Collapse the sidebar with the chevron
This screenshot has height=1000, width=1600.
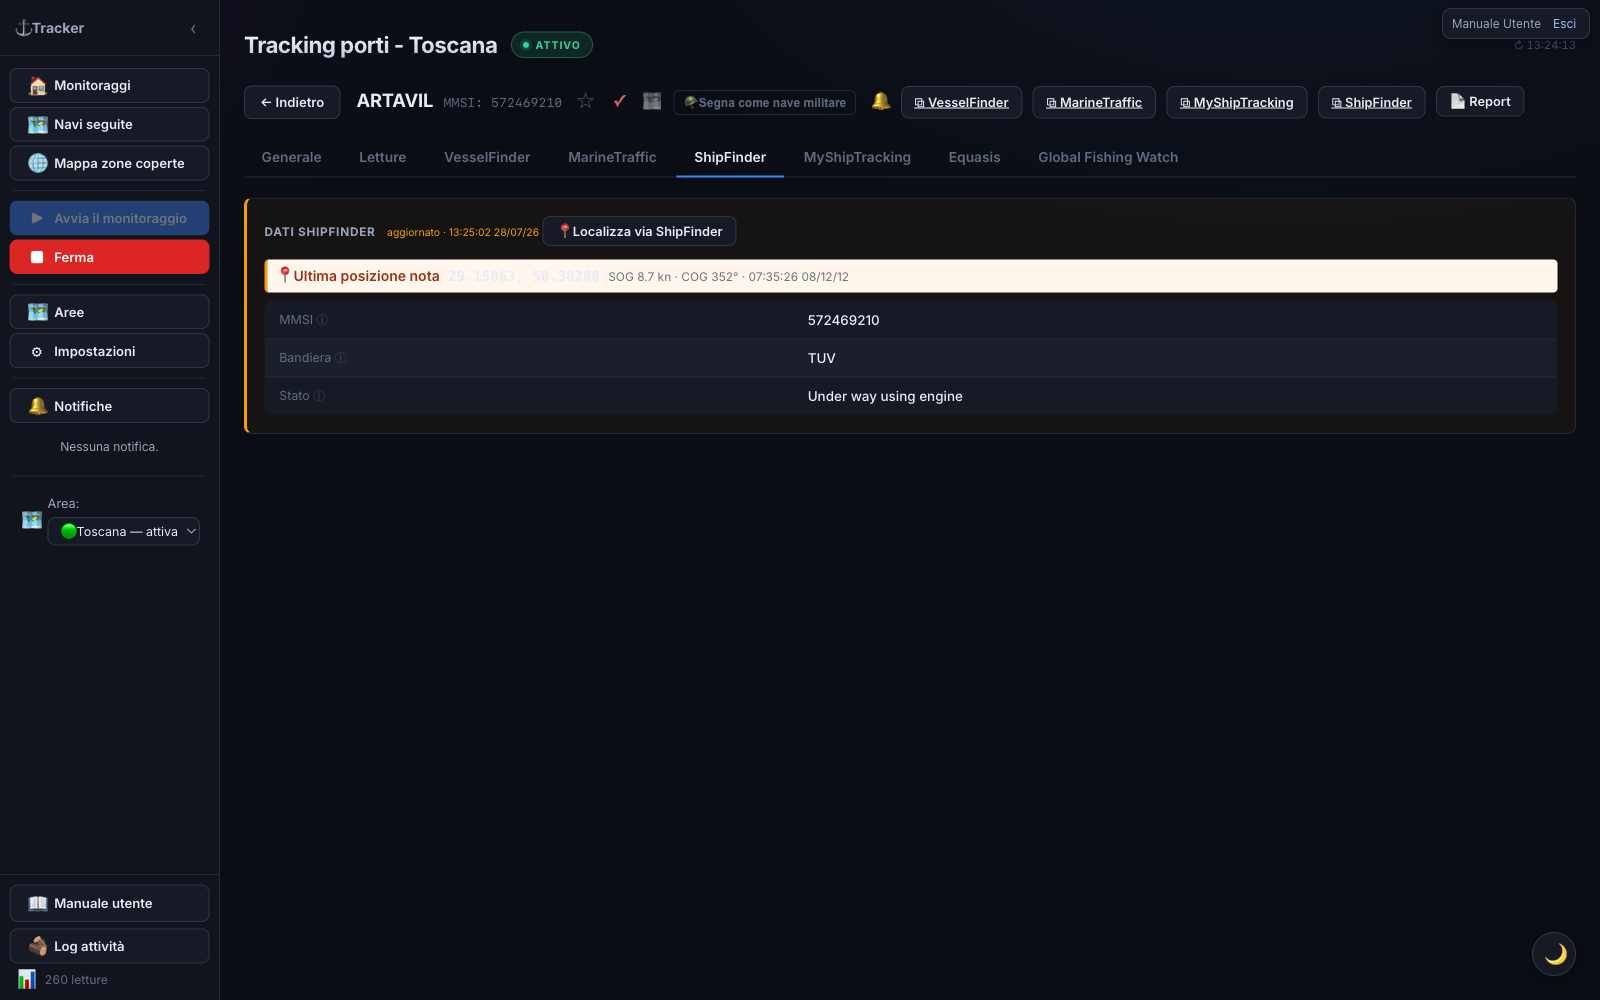[x=193, y=29]
